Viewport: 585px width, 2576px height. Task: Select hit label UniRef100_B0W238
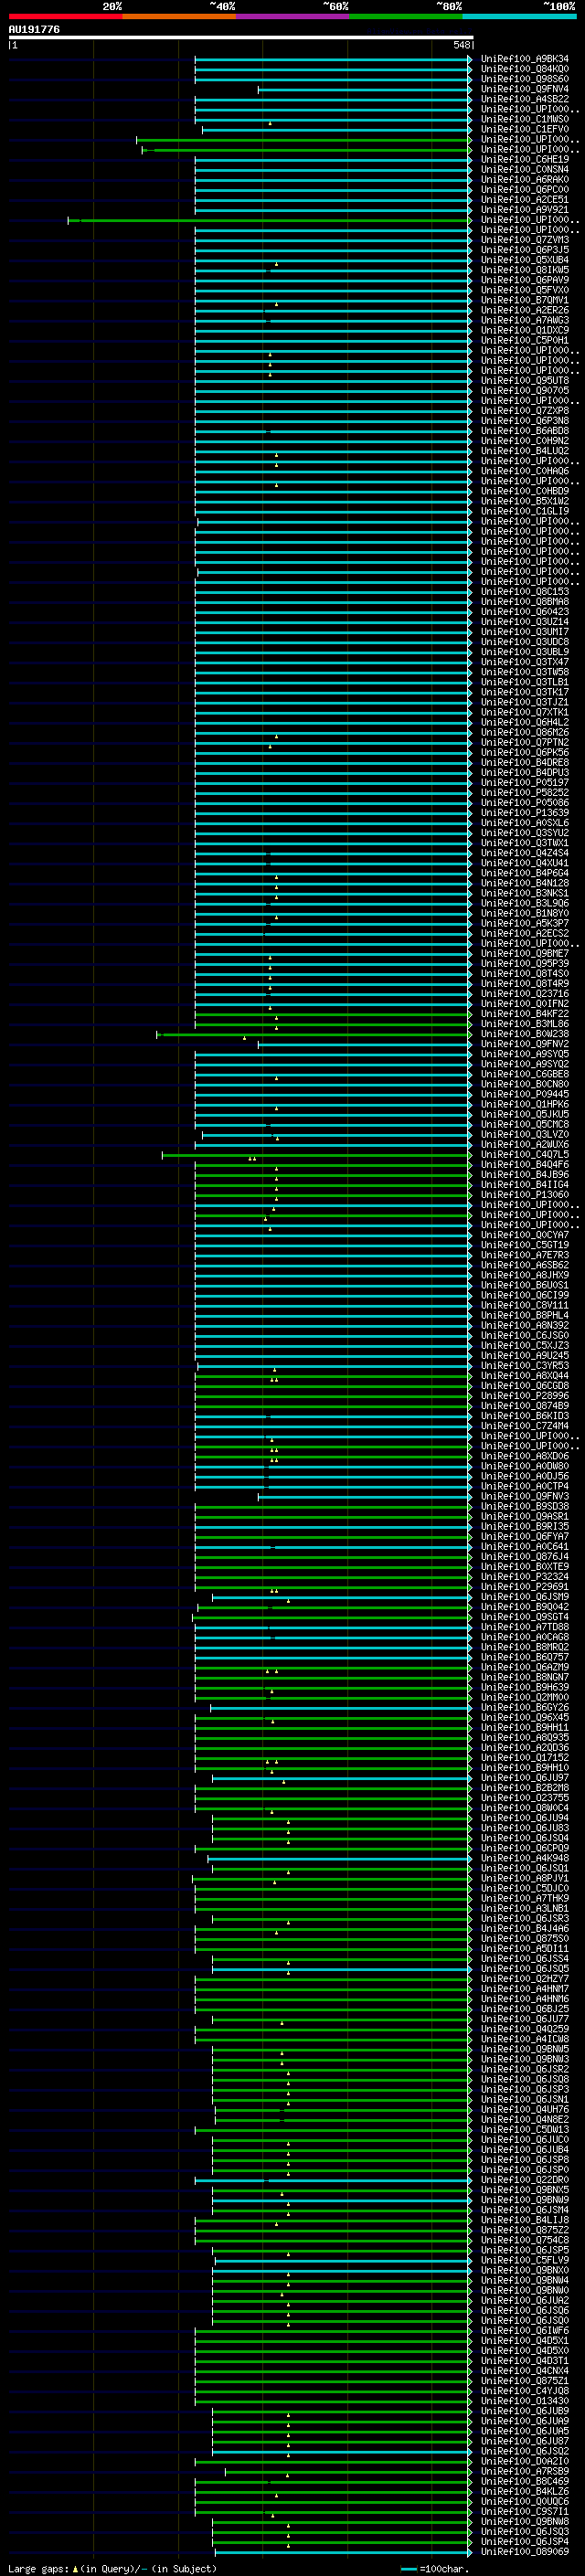pyautogui.click(x=525, y=1034)
